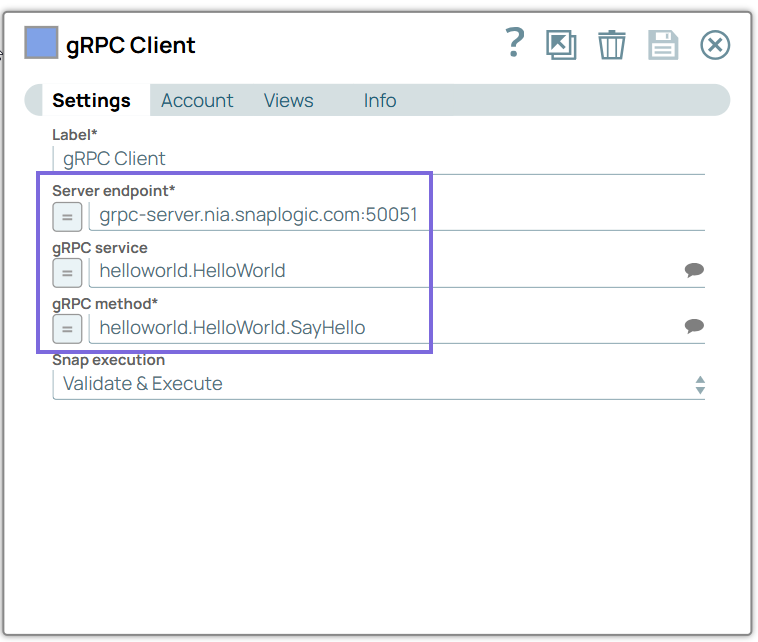This screenshot has width=758, height=642.
Task: Select the Settings tab
Action: 91,101
